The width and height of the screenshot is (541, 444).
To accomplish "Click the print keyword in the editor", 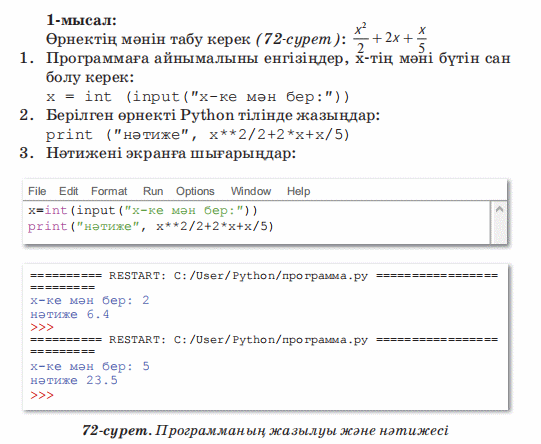I will [x=48, y=226].
